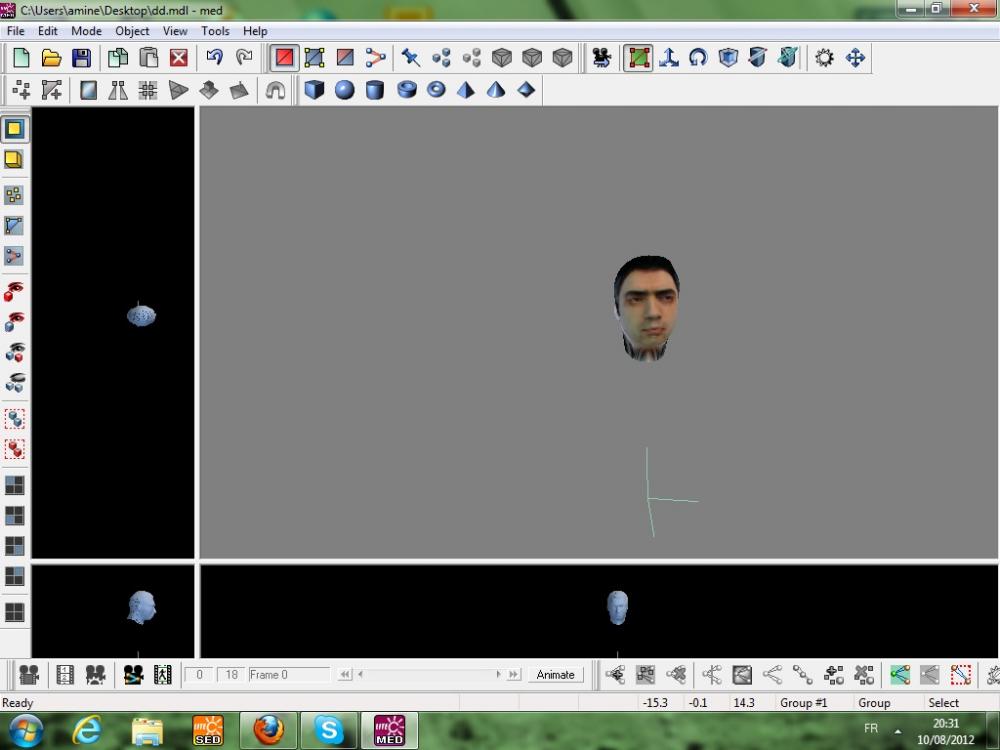Click the animation frame slider track
Viewport: 1000px width, 750px height.
[428, 675]
